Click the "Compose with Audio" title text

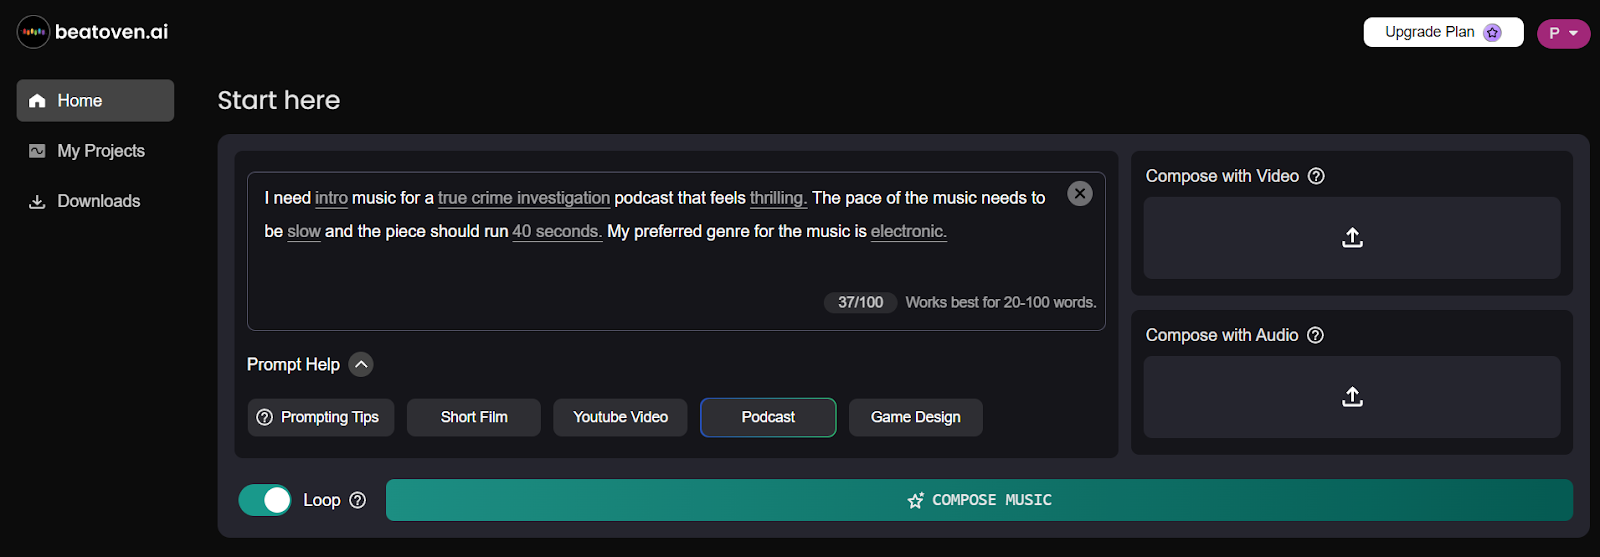point(1222,335)
